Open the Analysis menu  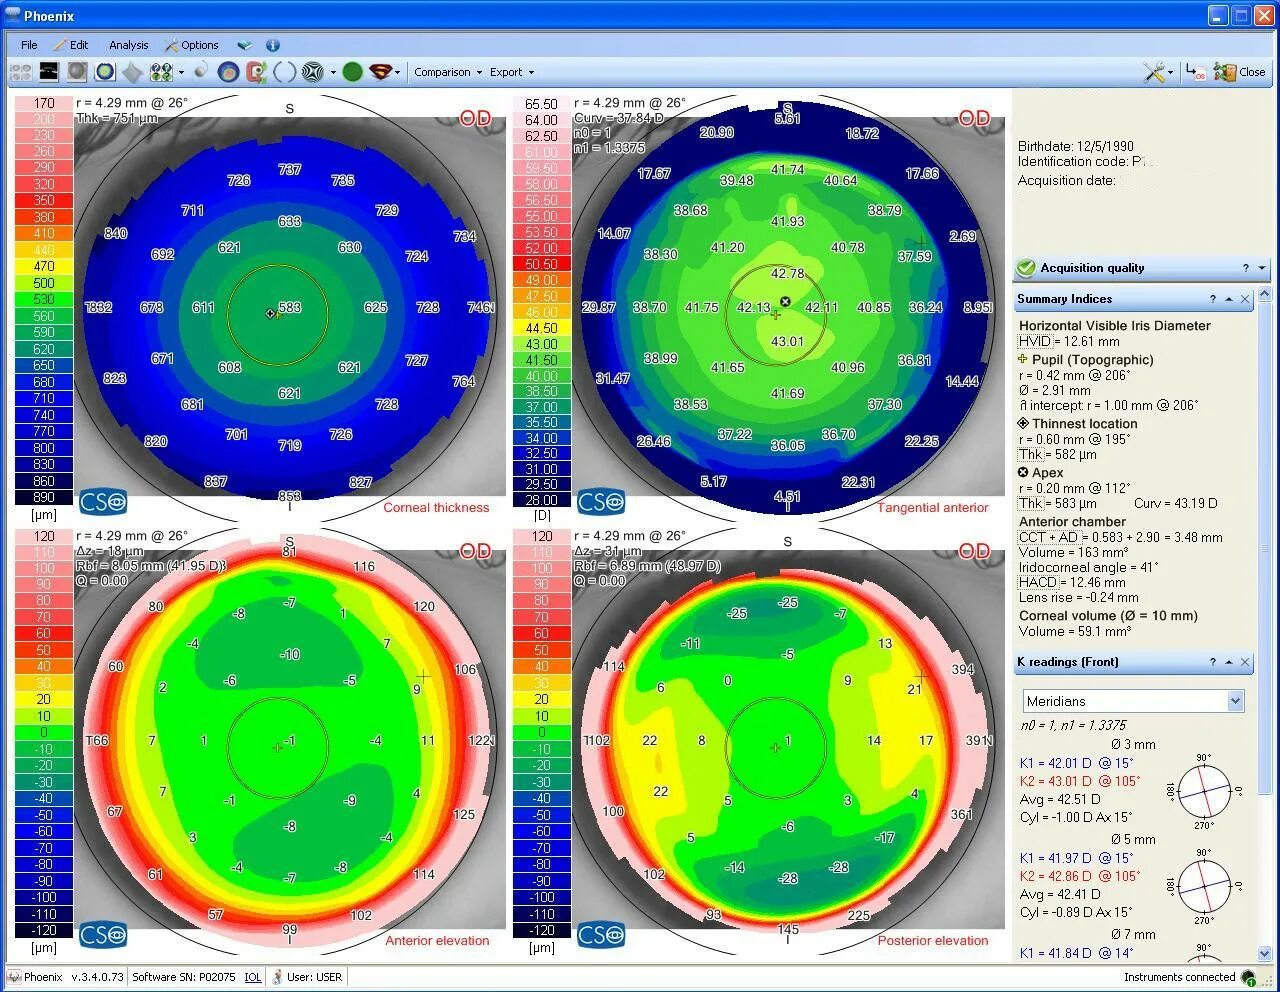[128, 45]
